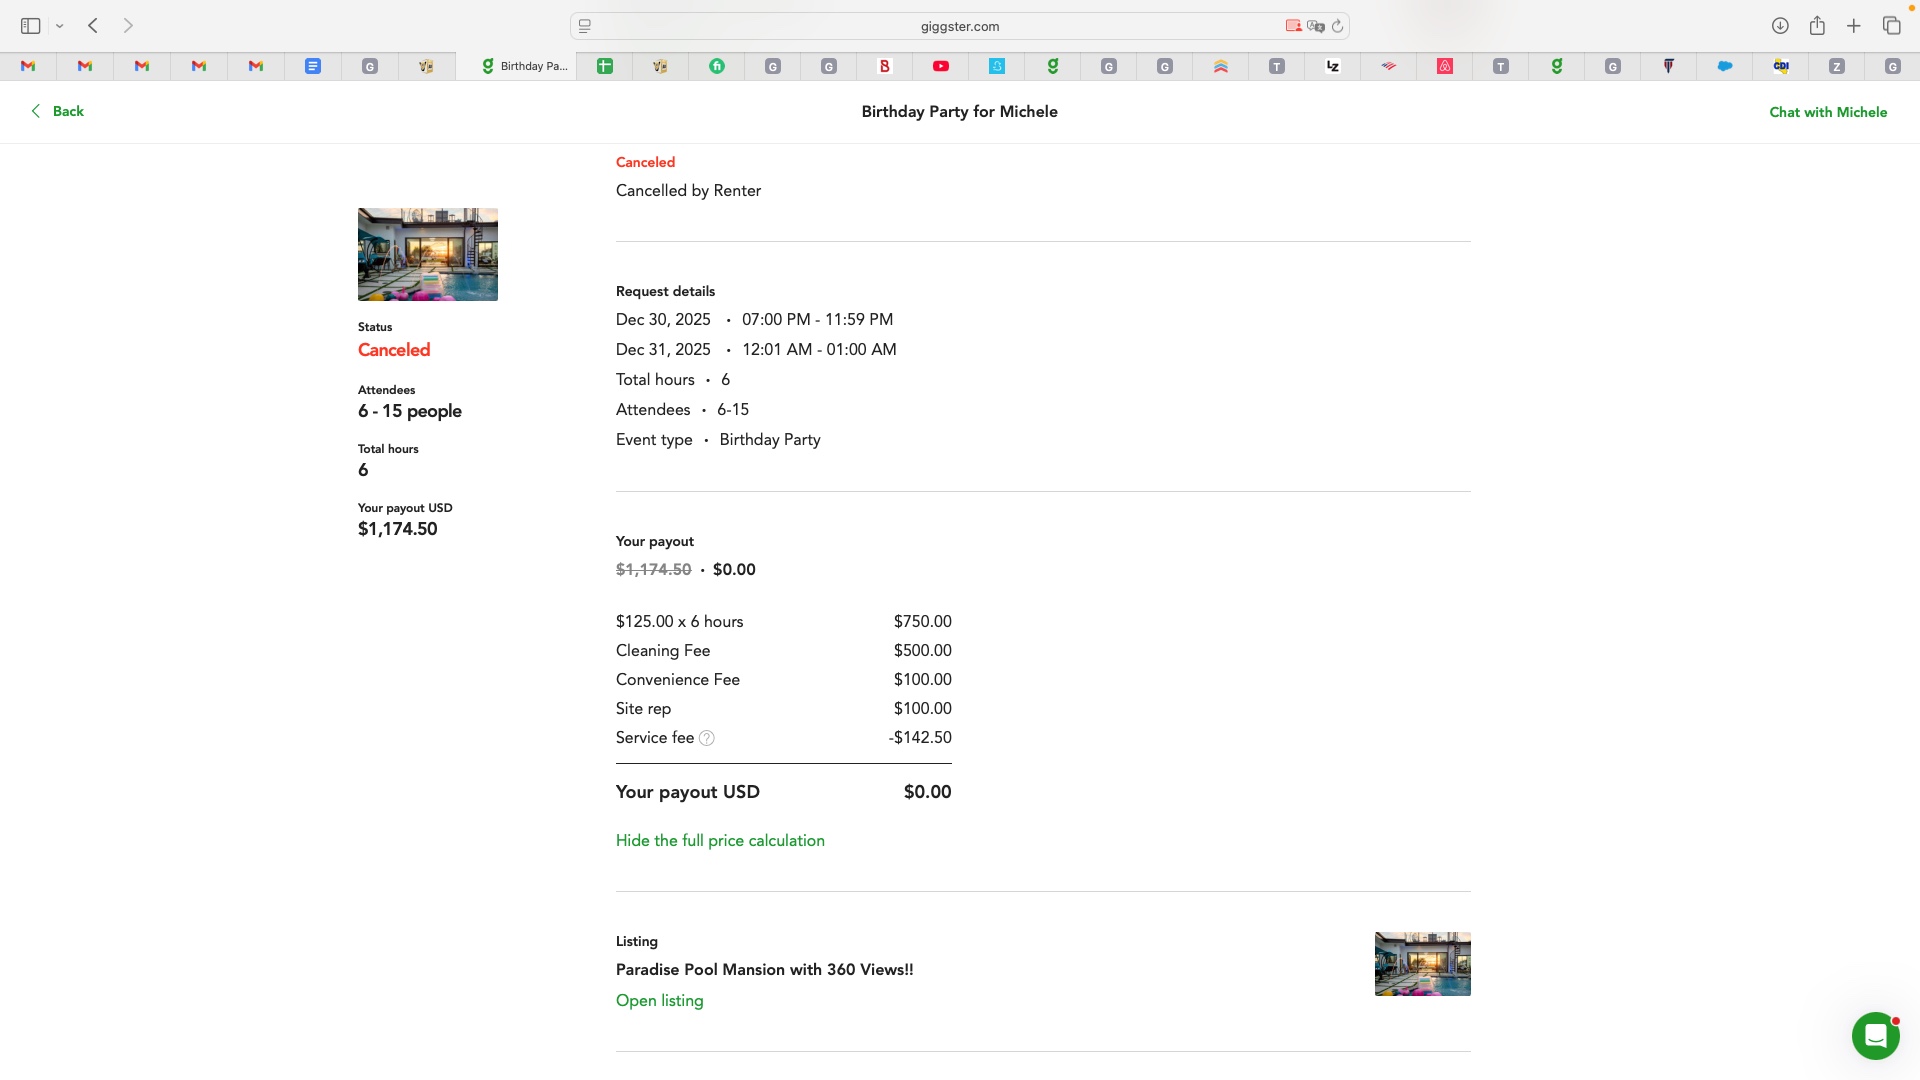Open the Intercom chat bubble icon
The height and width of the screenshot is (1080, 1920).
(x=1875, y=1036)
